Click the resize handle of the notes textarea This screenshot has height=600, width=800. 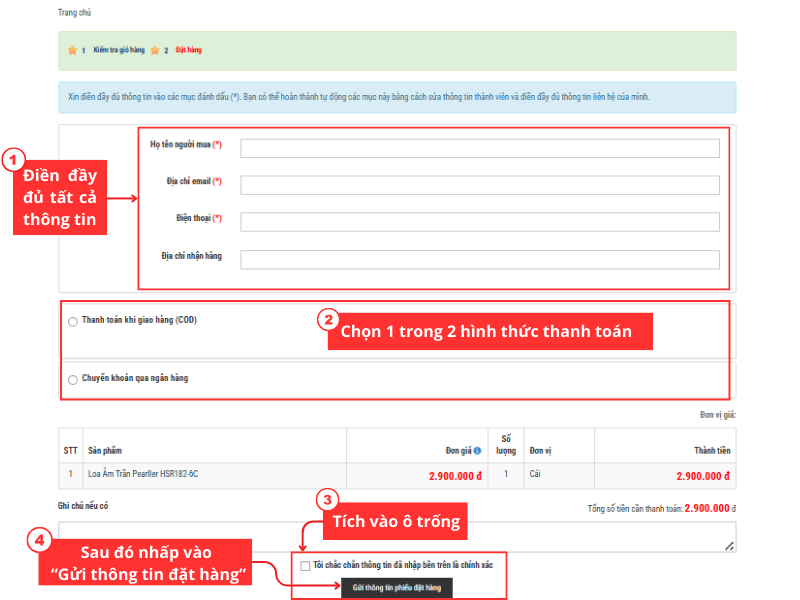[730, 546]
